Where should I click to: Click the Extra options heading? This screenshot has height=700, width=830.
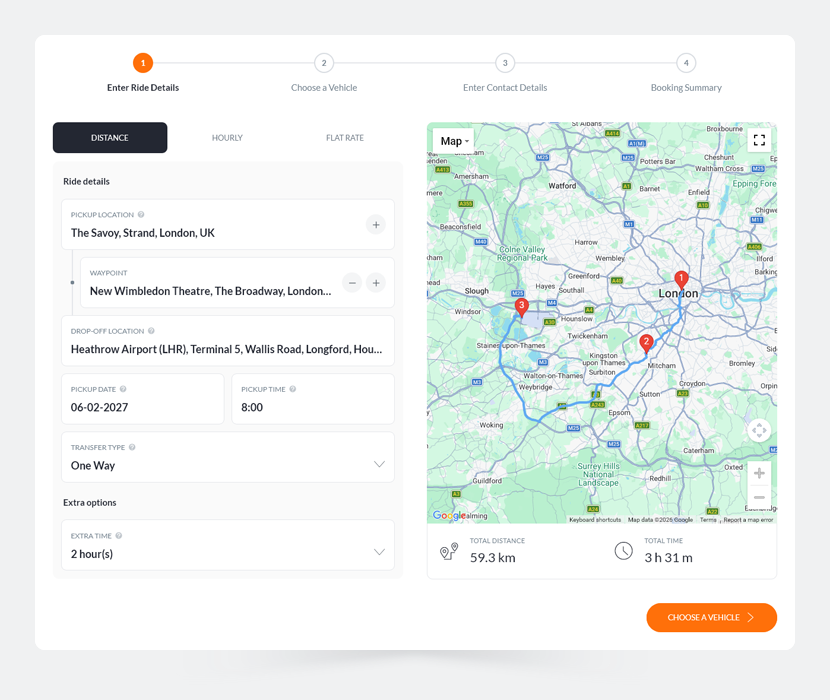click(x=89, y=502)
